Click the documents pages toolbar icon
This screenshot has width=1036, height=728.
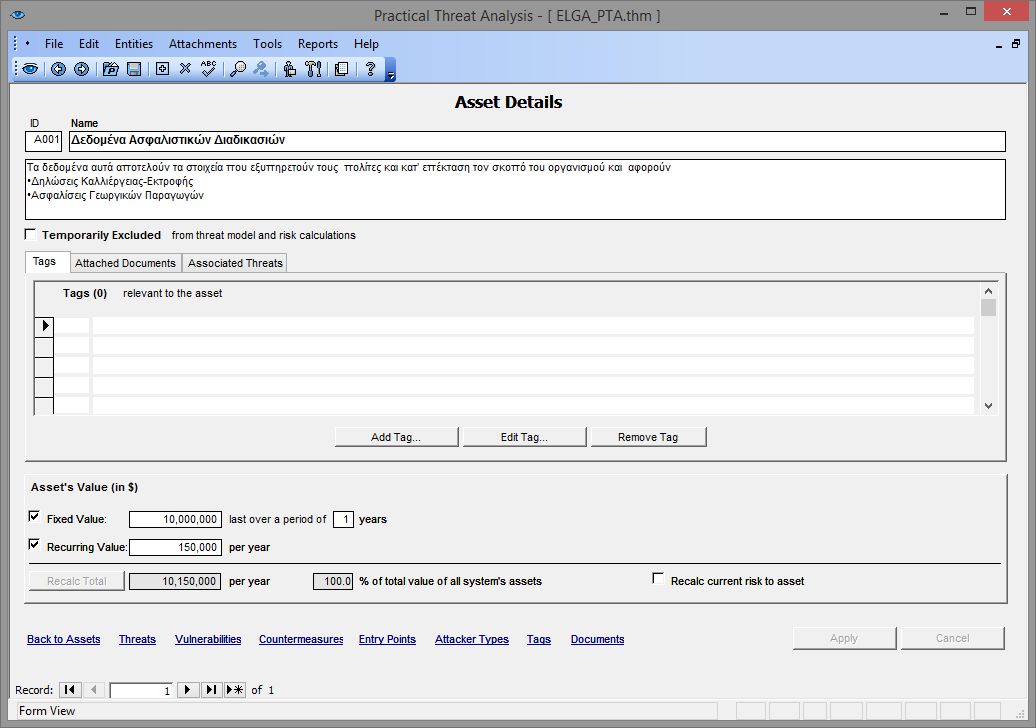click(342, 69)
